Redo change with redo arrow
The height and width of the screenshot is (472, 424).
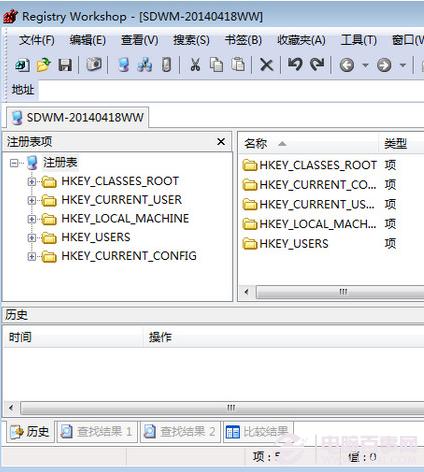click(317, 64)
